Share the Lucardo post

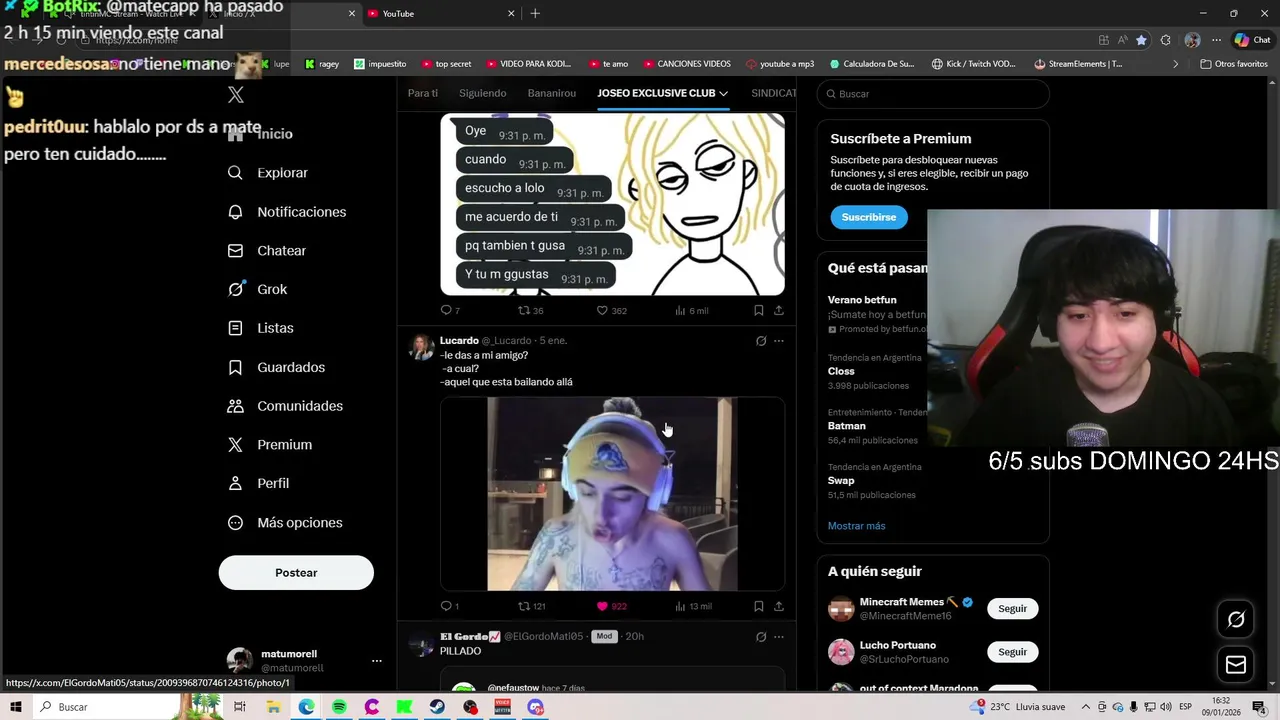click(778, 606)
